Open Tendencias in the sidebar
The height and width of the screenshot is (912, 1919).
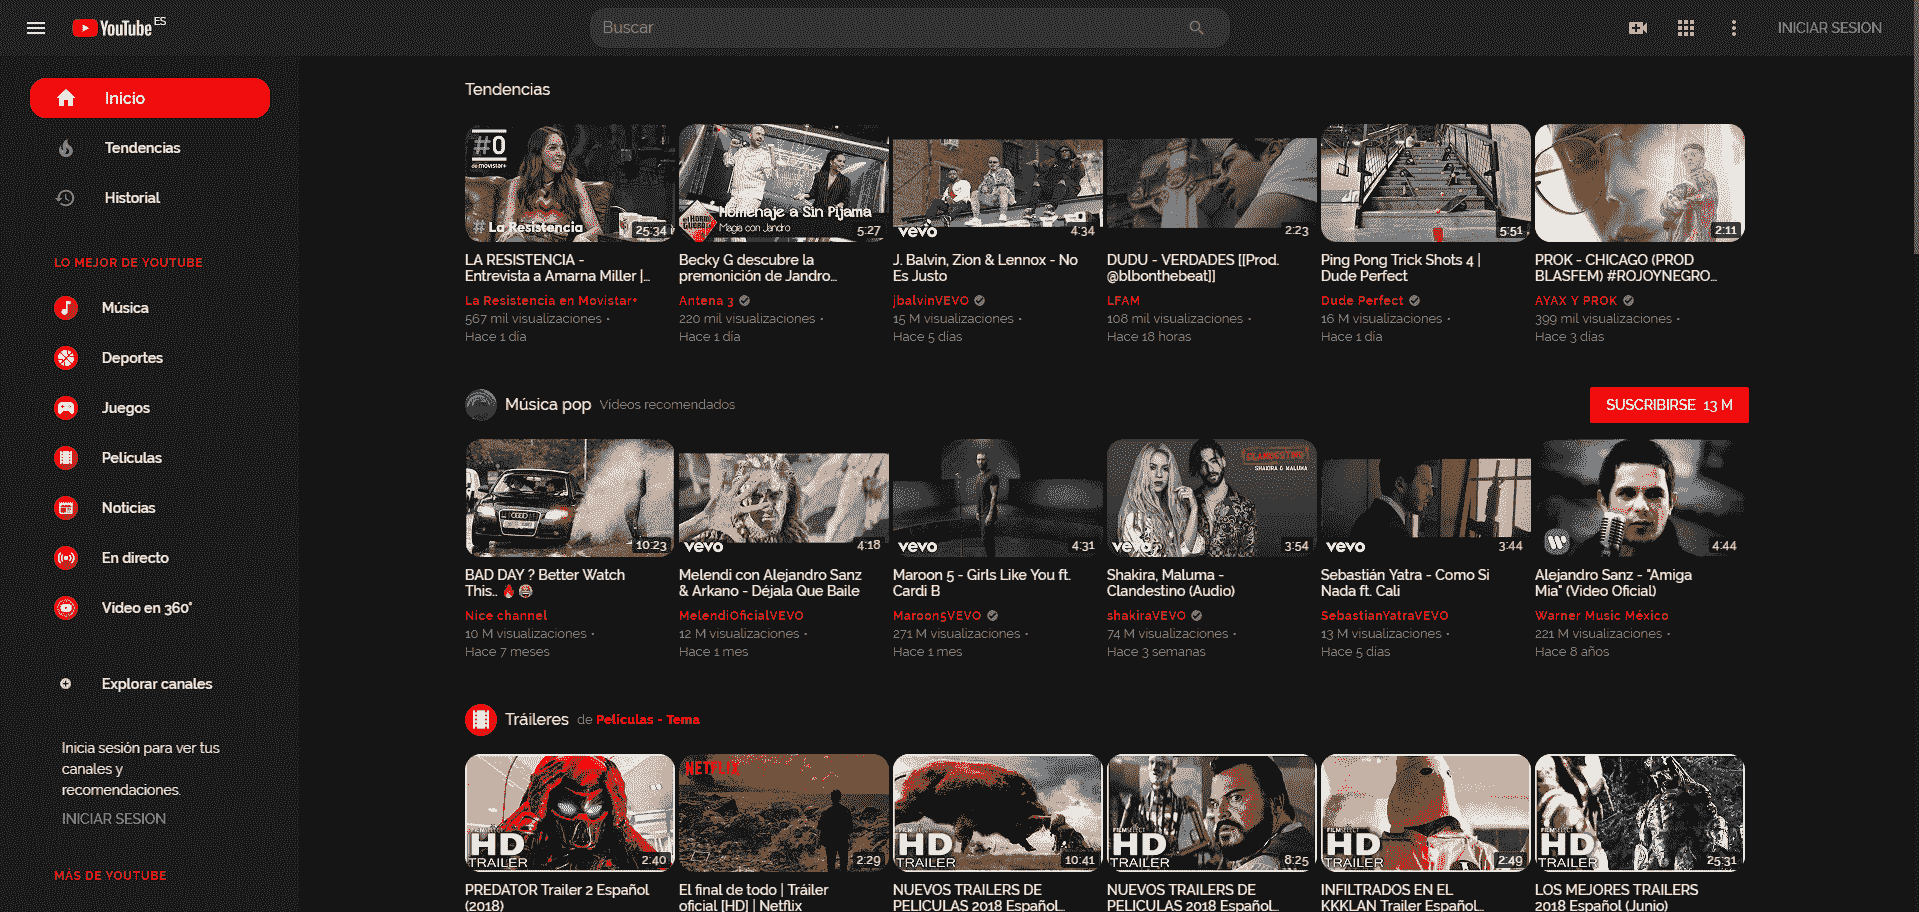coord(150,148)
